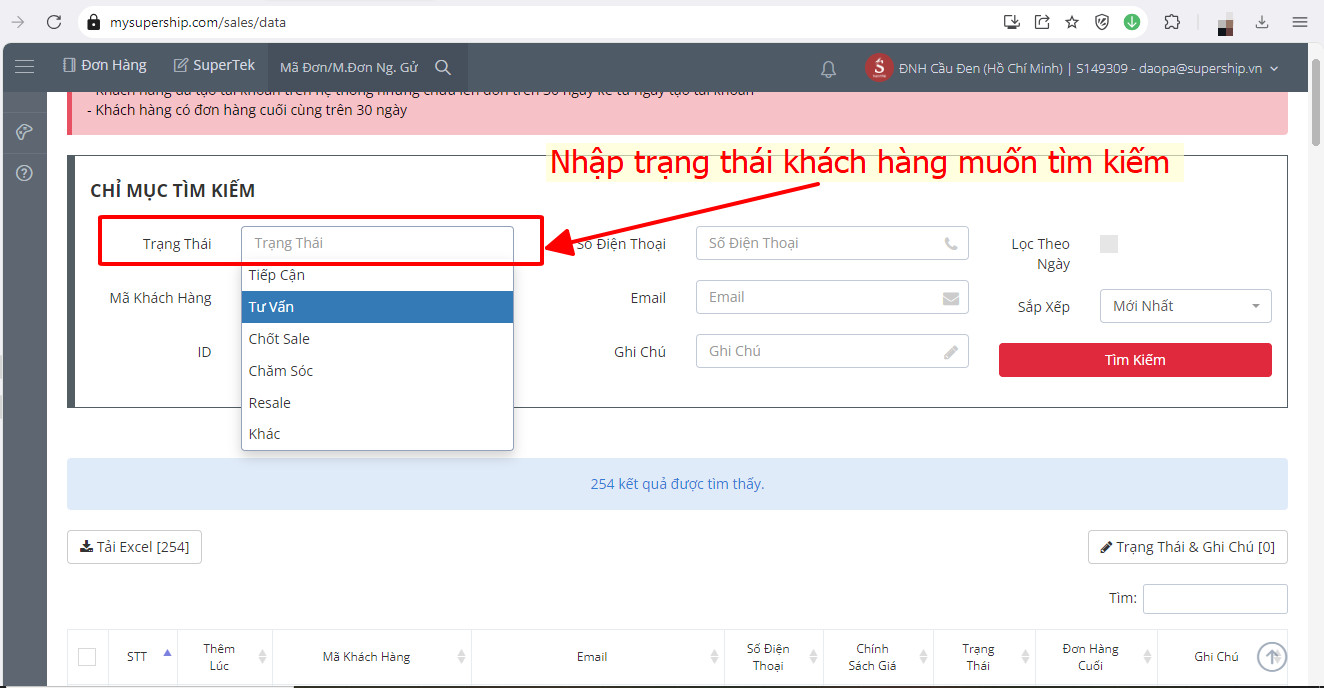
Task: Click the phone icon in Số Điện Thoại field
Action: click(950, 243)
